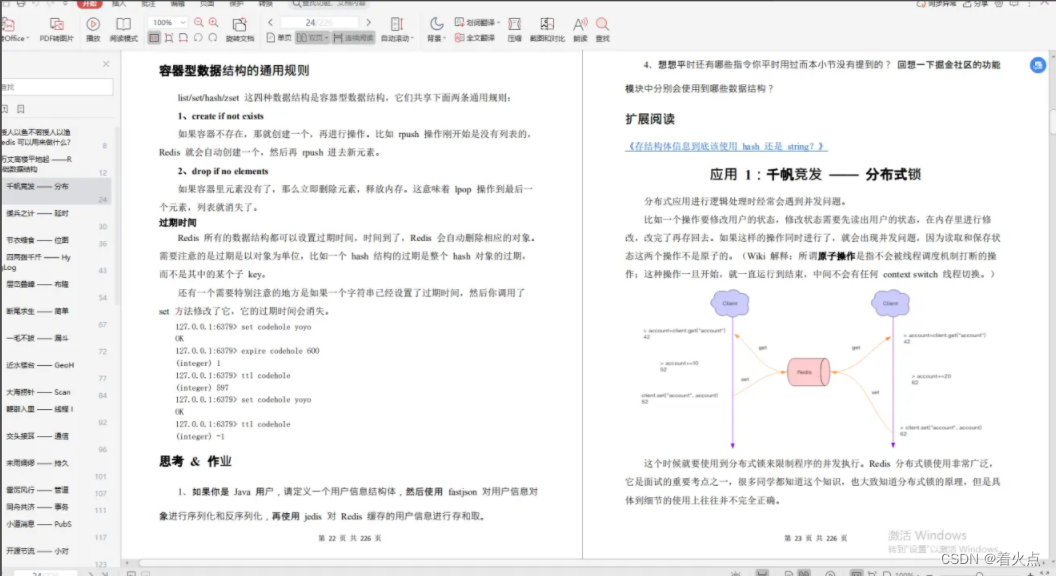Open the PDF转图片 tool

pos(57,30)
